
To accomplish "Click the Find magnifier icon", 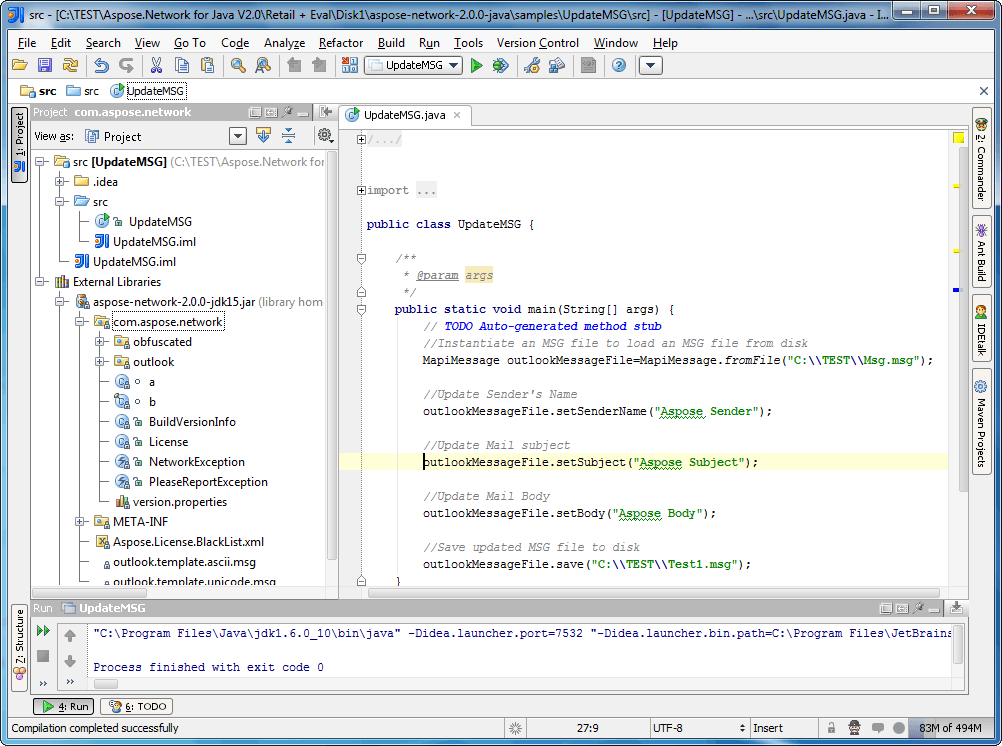I will click(x=238, y=65).
